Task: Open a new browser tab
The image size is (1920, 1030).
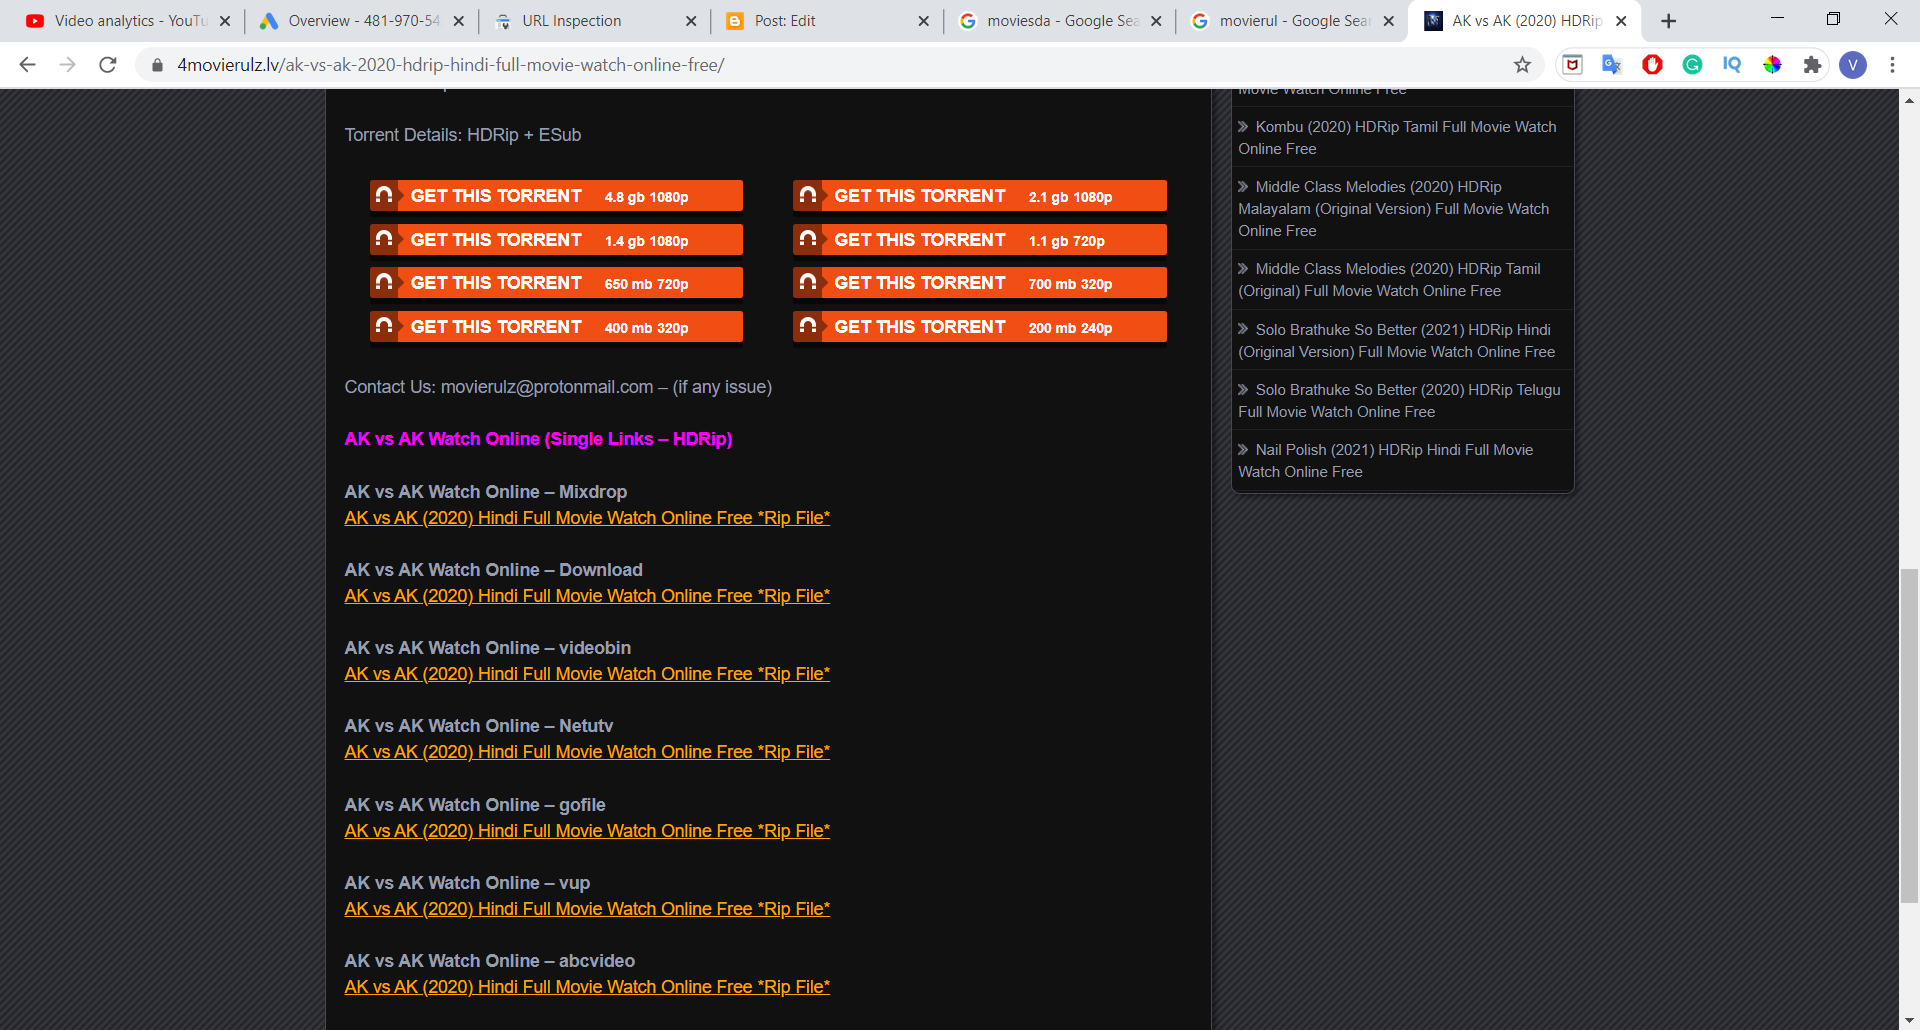Action: [1668, 21]
